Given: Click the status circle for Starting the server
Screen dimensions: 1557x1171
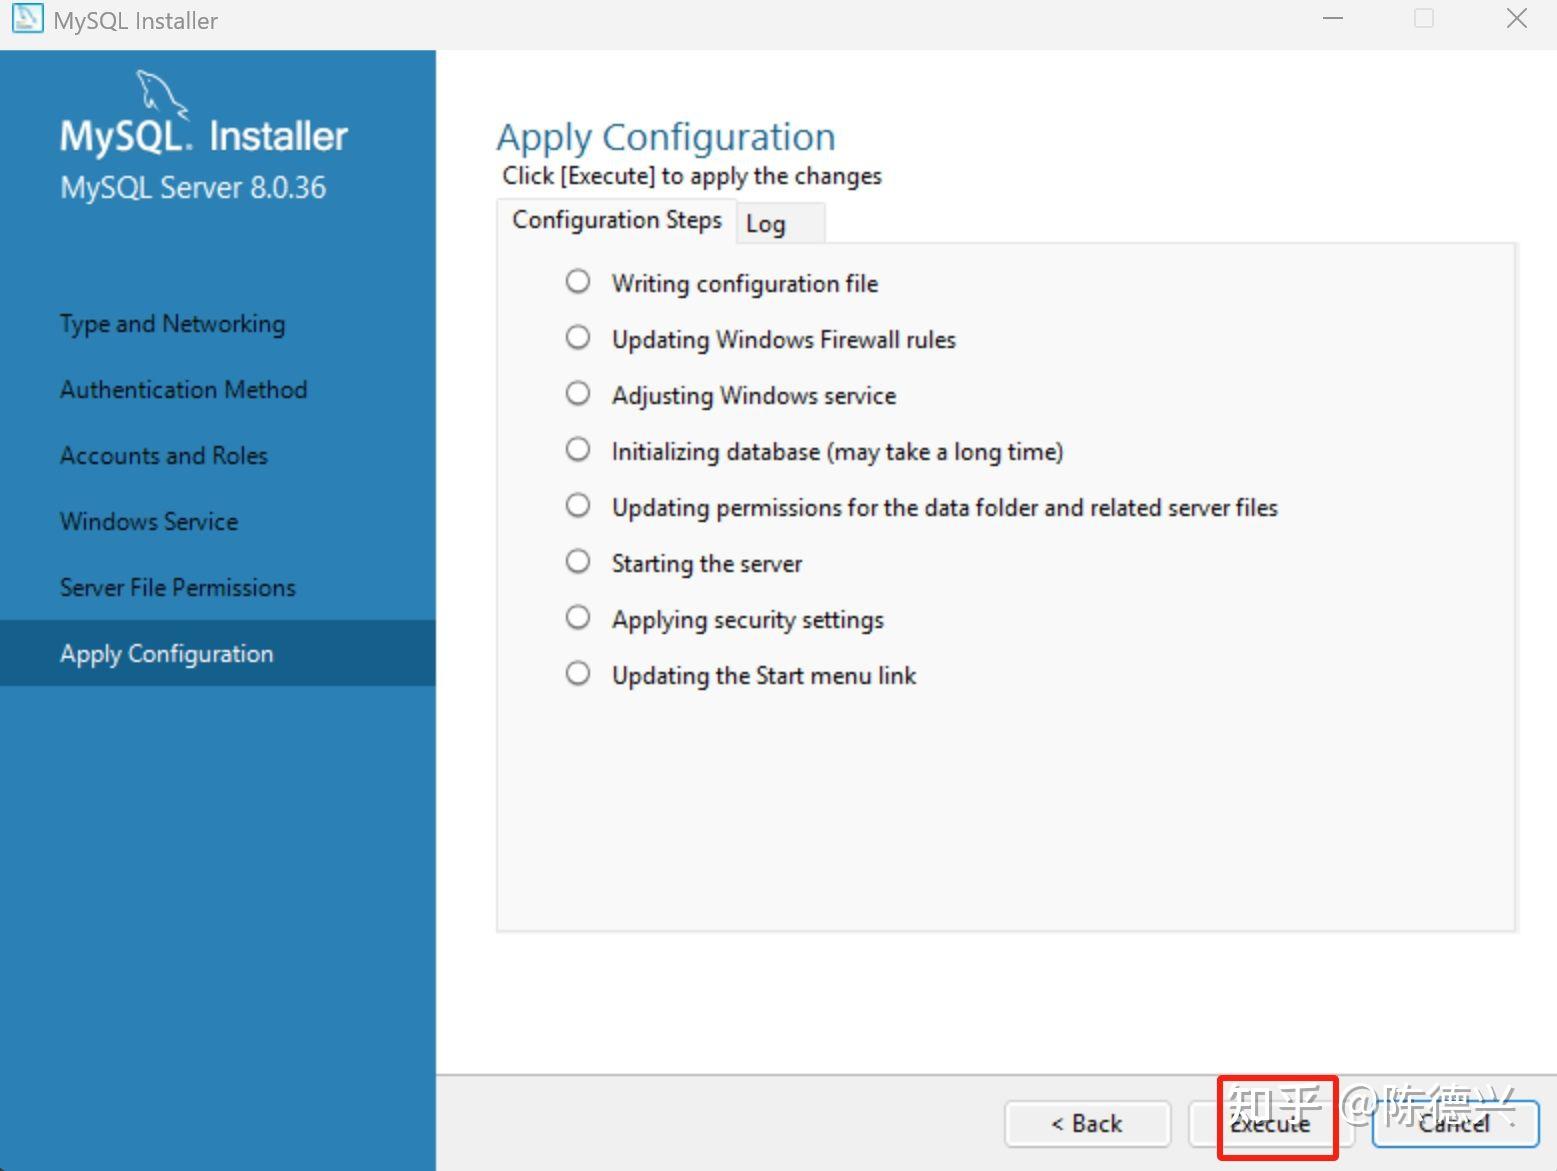Looking at the screenshot, I should 578,561.
